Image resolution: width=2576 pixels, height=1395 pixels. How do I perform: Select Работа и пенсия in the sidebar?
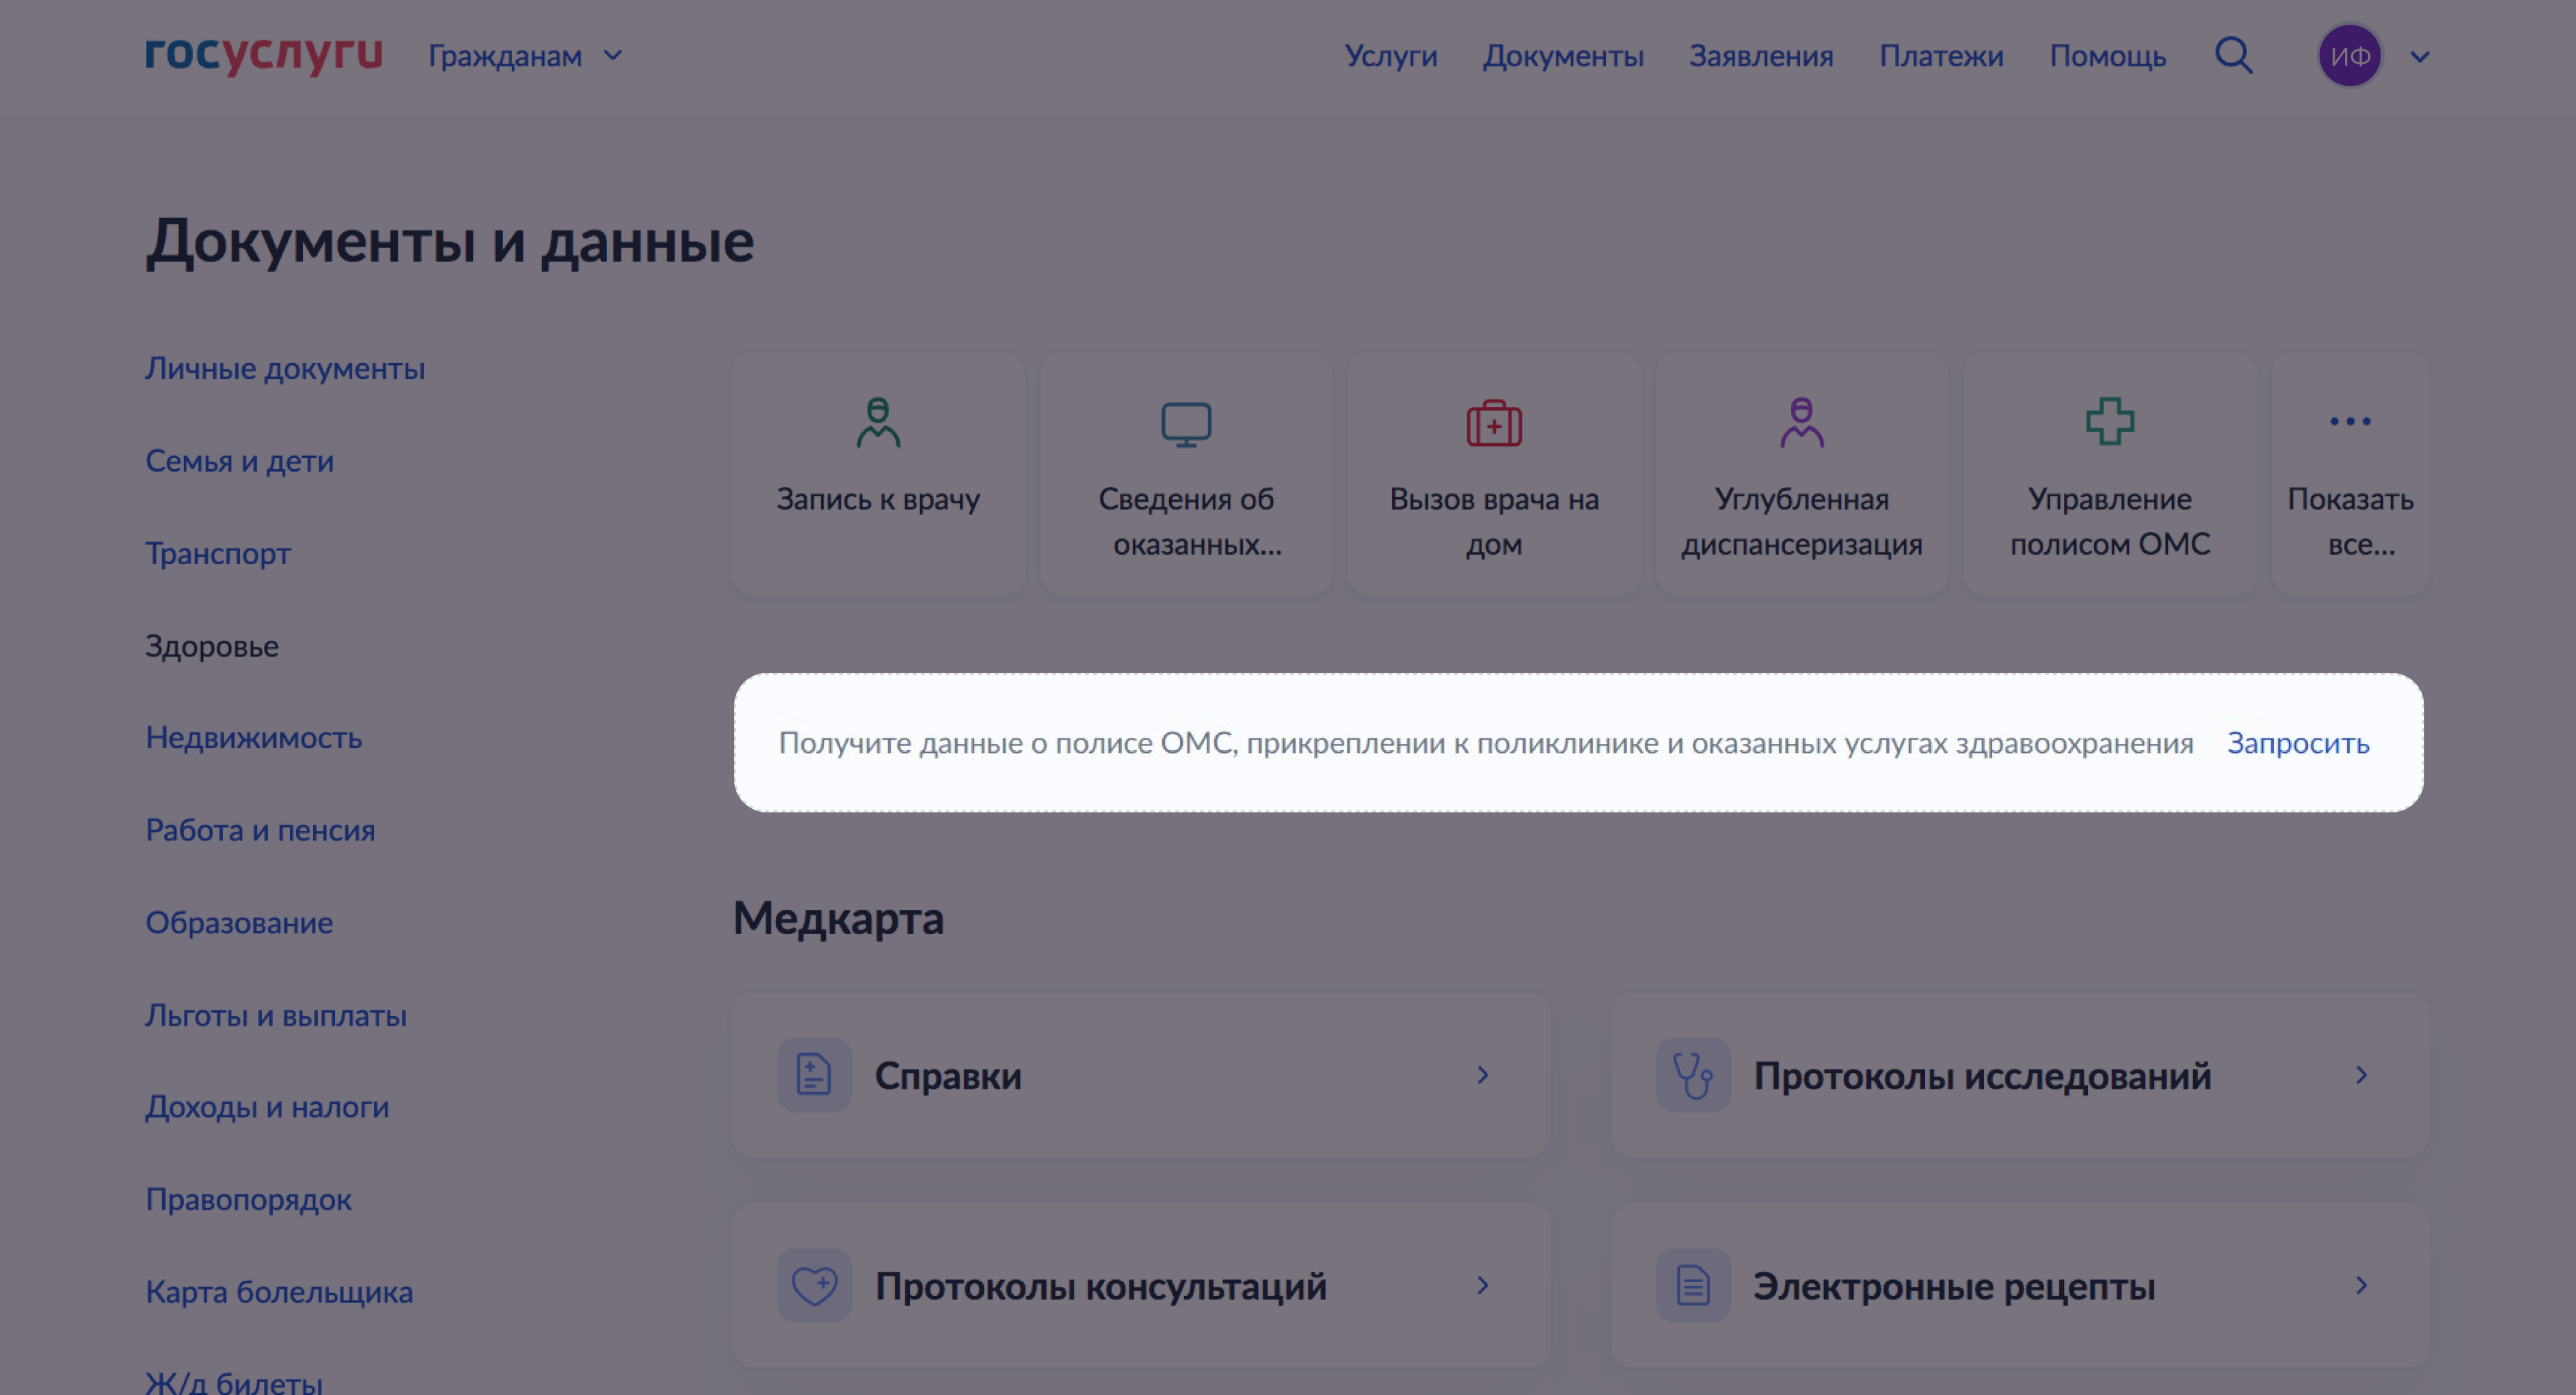point(260,831)
